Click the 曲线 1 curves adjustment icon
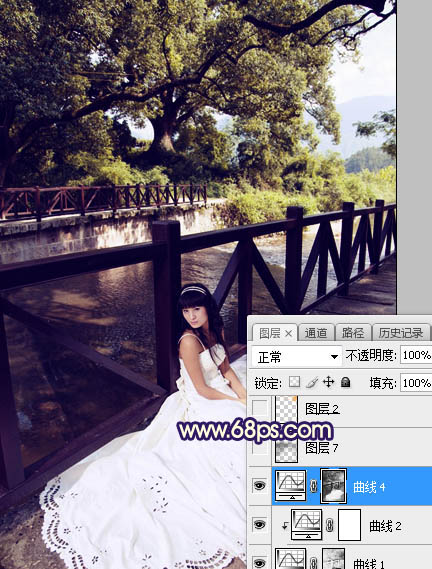432x569 pixels. click(x=291, y=558)
